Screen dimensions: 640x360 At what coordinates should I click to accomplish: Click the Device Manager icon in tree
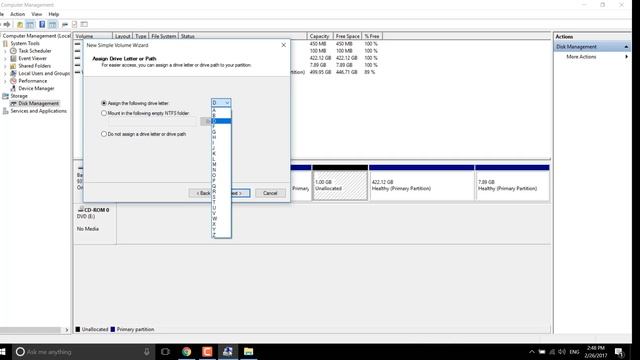(x=13, y=88)
